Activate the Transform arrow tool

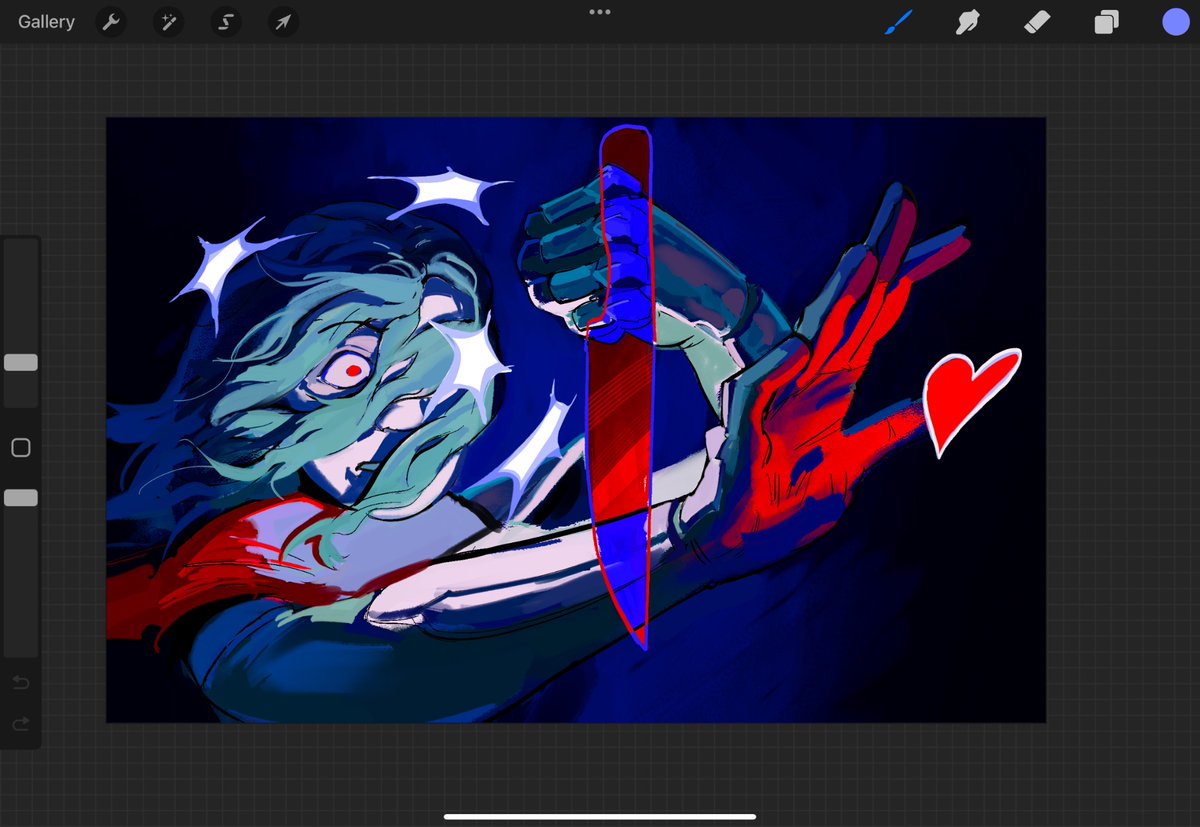coord(284,22)
